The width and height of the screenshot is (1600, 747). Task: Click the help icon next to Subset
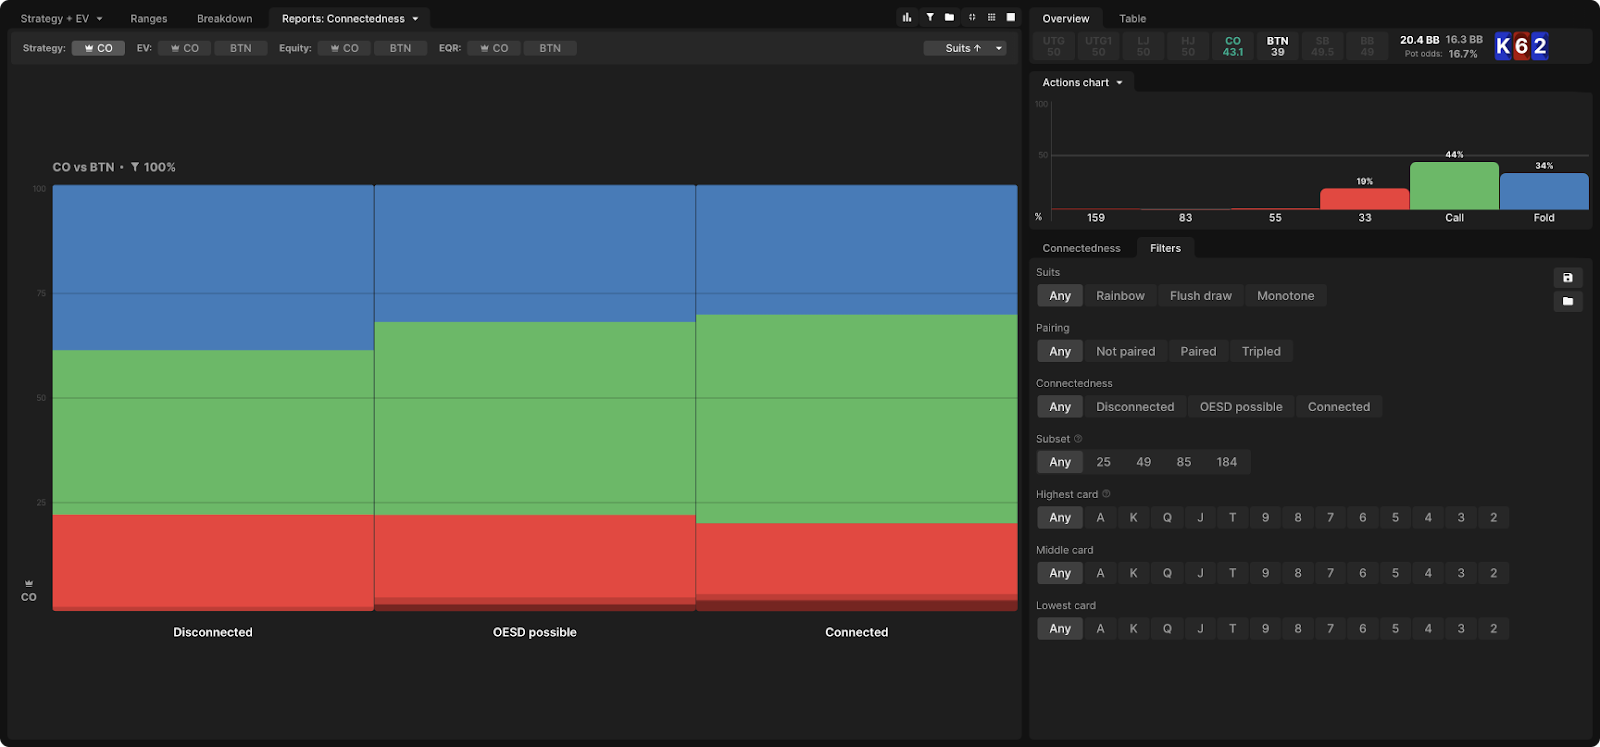click(1078, 439)
